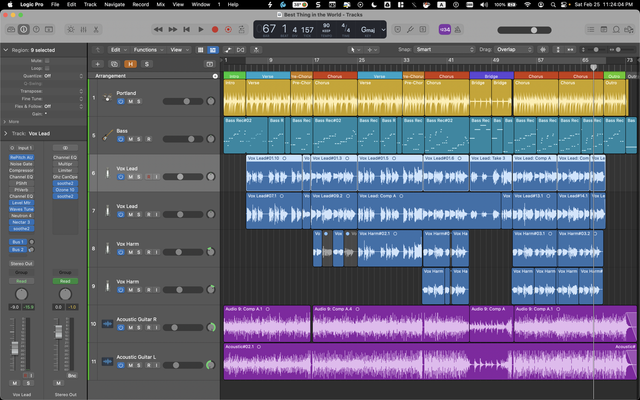The width and height of the screenshot is (640, 400).
Task: Click the green Read automation button
Action: point(65,281)
